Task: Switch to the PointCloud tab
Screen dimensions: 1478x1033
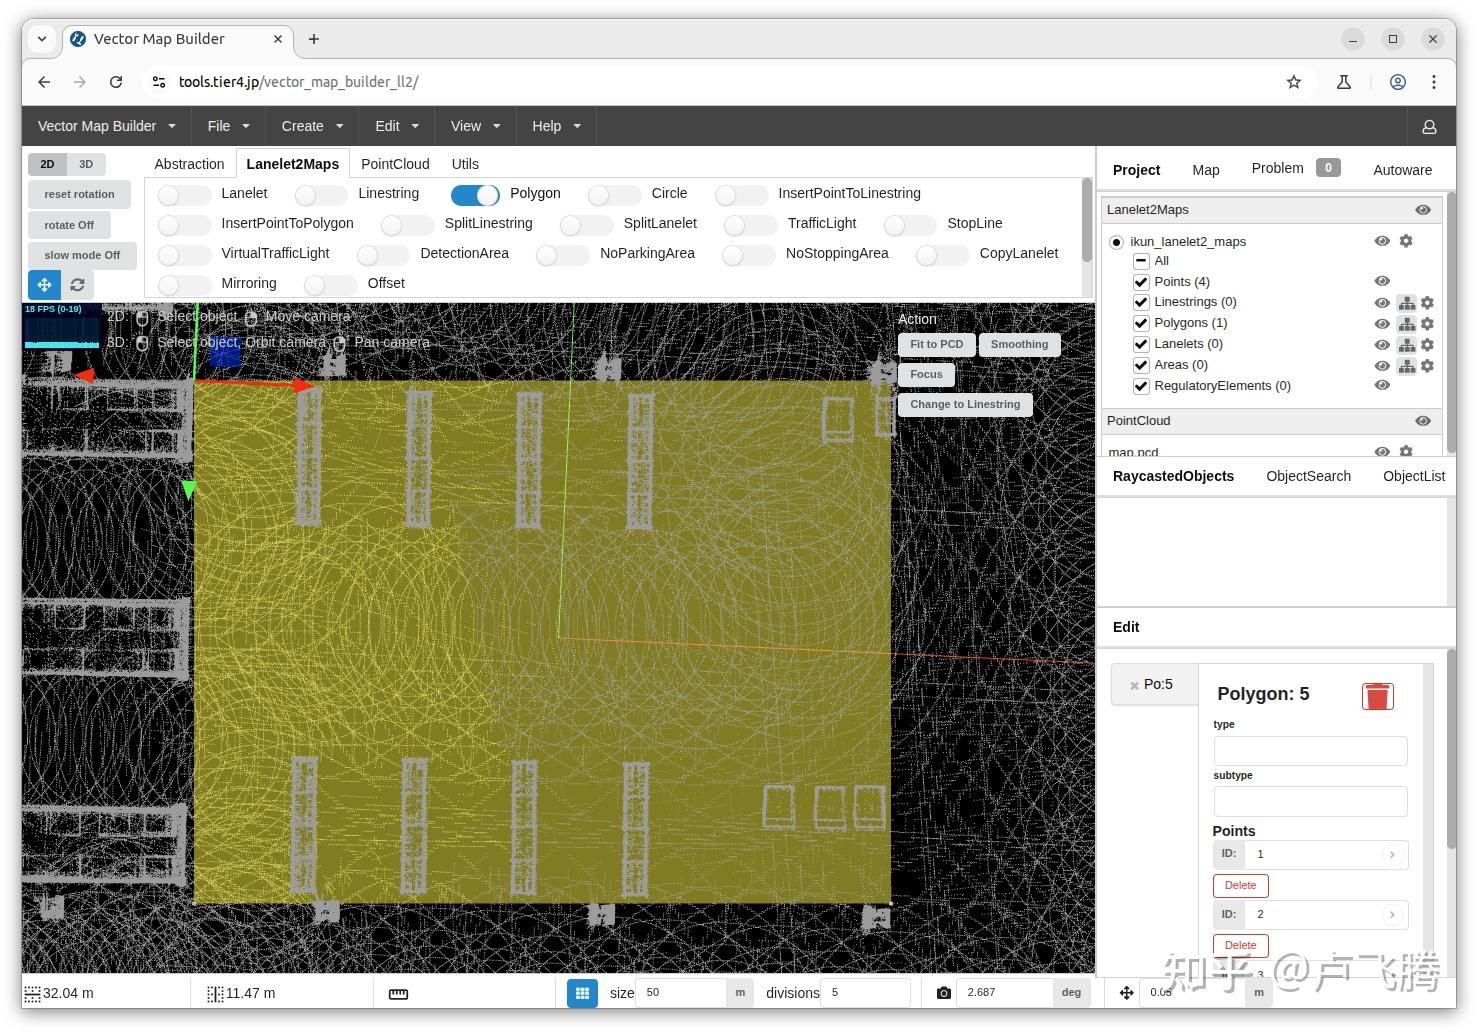Action: 395,164
